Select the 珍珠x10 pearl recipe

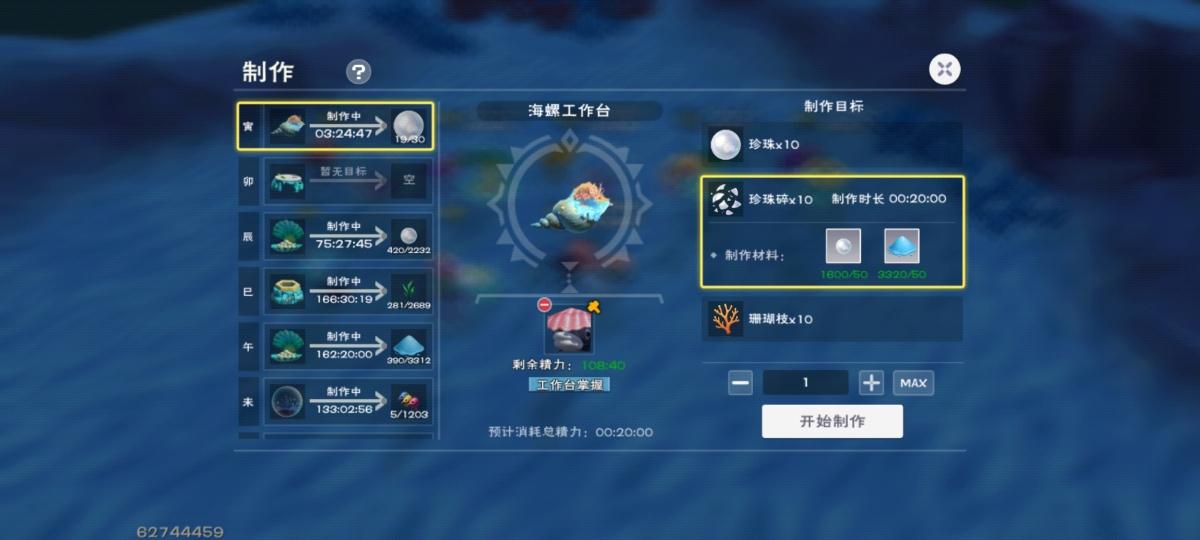pos(832,145)
